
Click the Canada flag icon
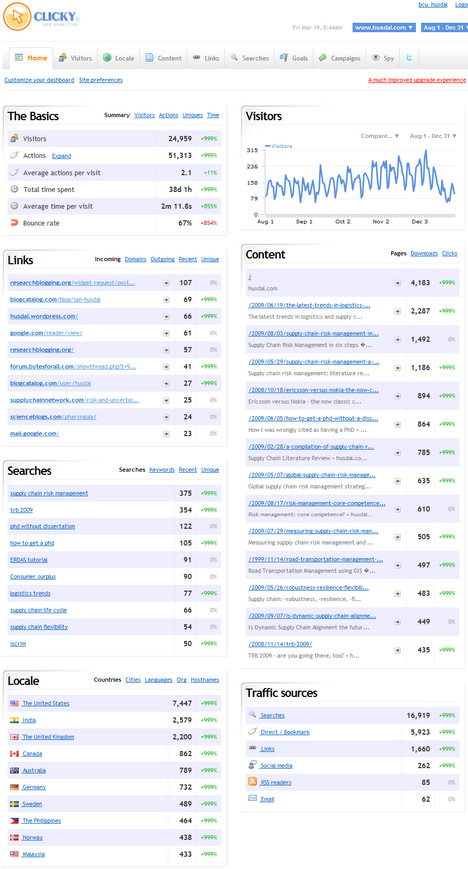[x=14, y=754]
